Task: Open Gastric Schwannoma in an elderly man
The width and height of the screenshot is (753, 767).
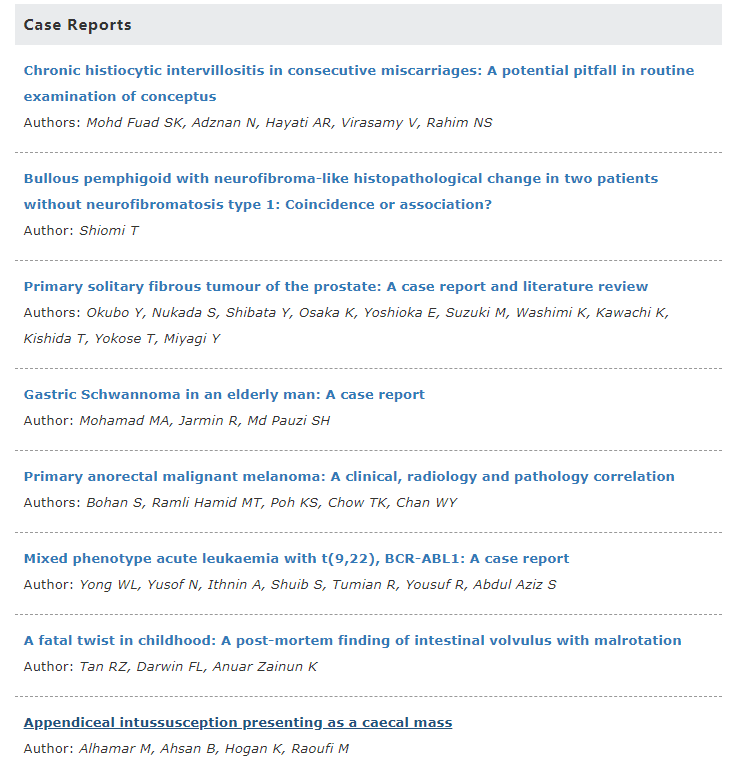Action: coord(224,395)
